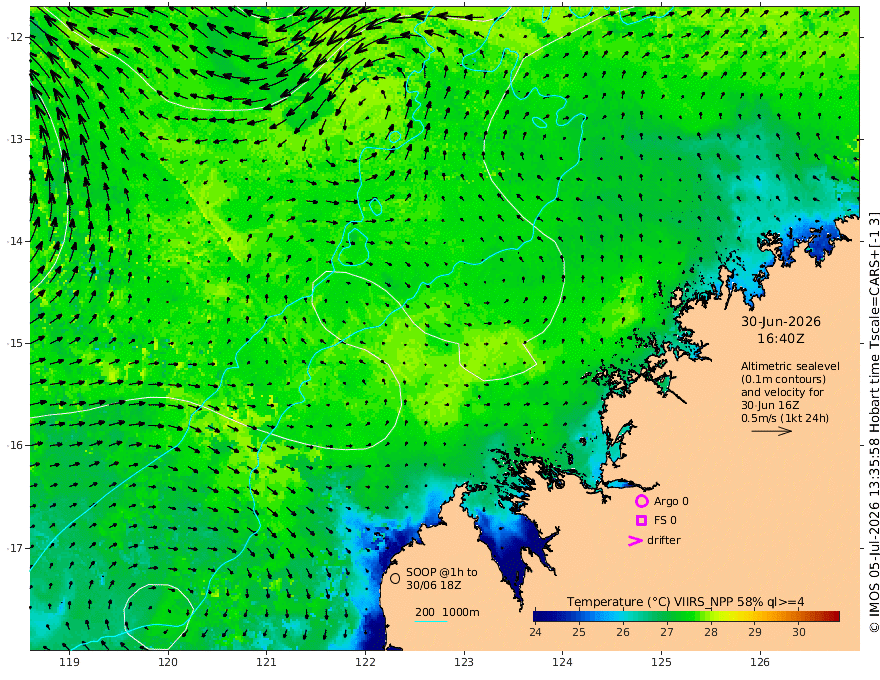The width and height of the screenshot is (880, 680).
Task: Click the 25 colorbar tick label
Action: point(579,632)
